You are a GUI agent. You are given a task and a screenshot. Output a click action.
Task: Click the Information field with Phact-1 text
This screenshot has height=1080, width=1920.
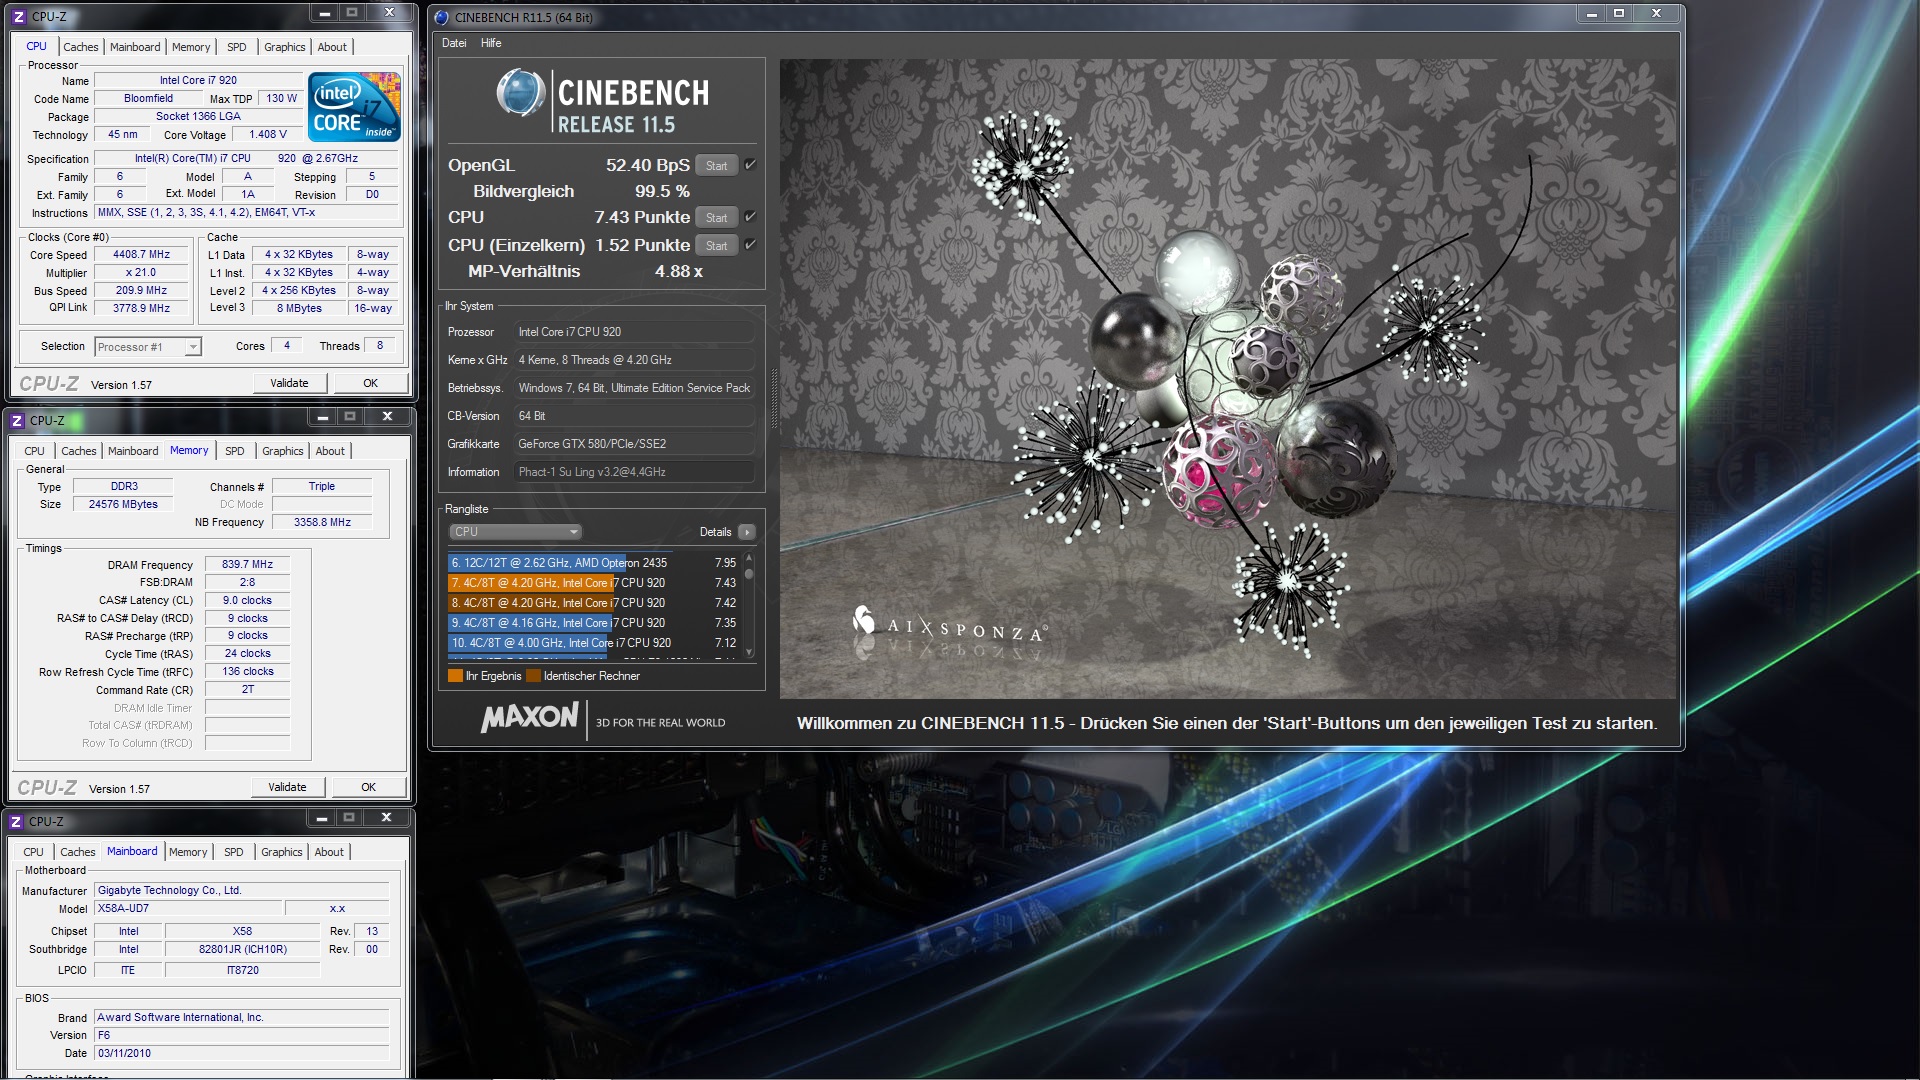[635, 472]
